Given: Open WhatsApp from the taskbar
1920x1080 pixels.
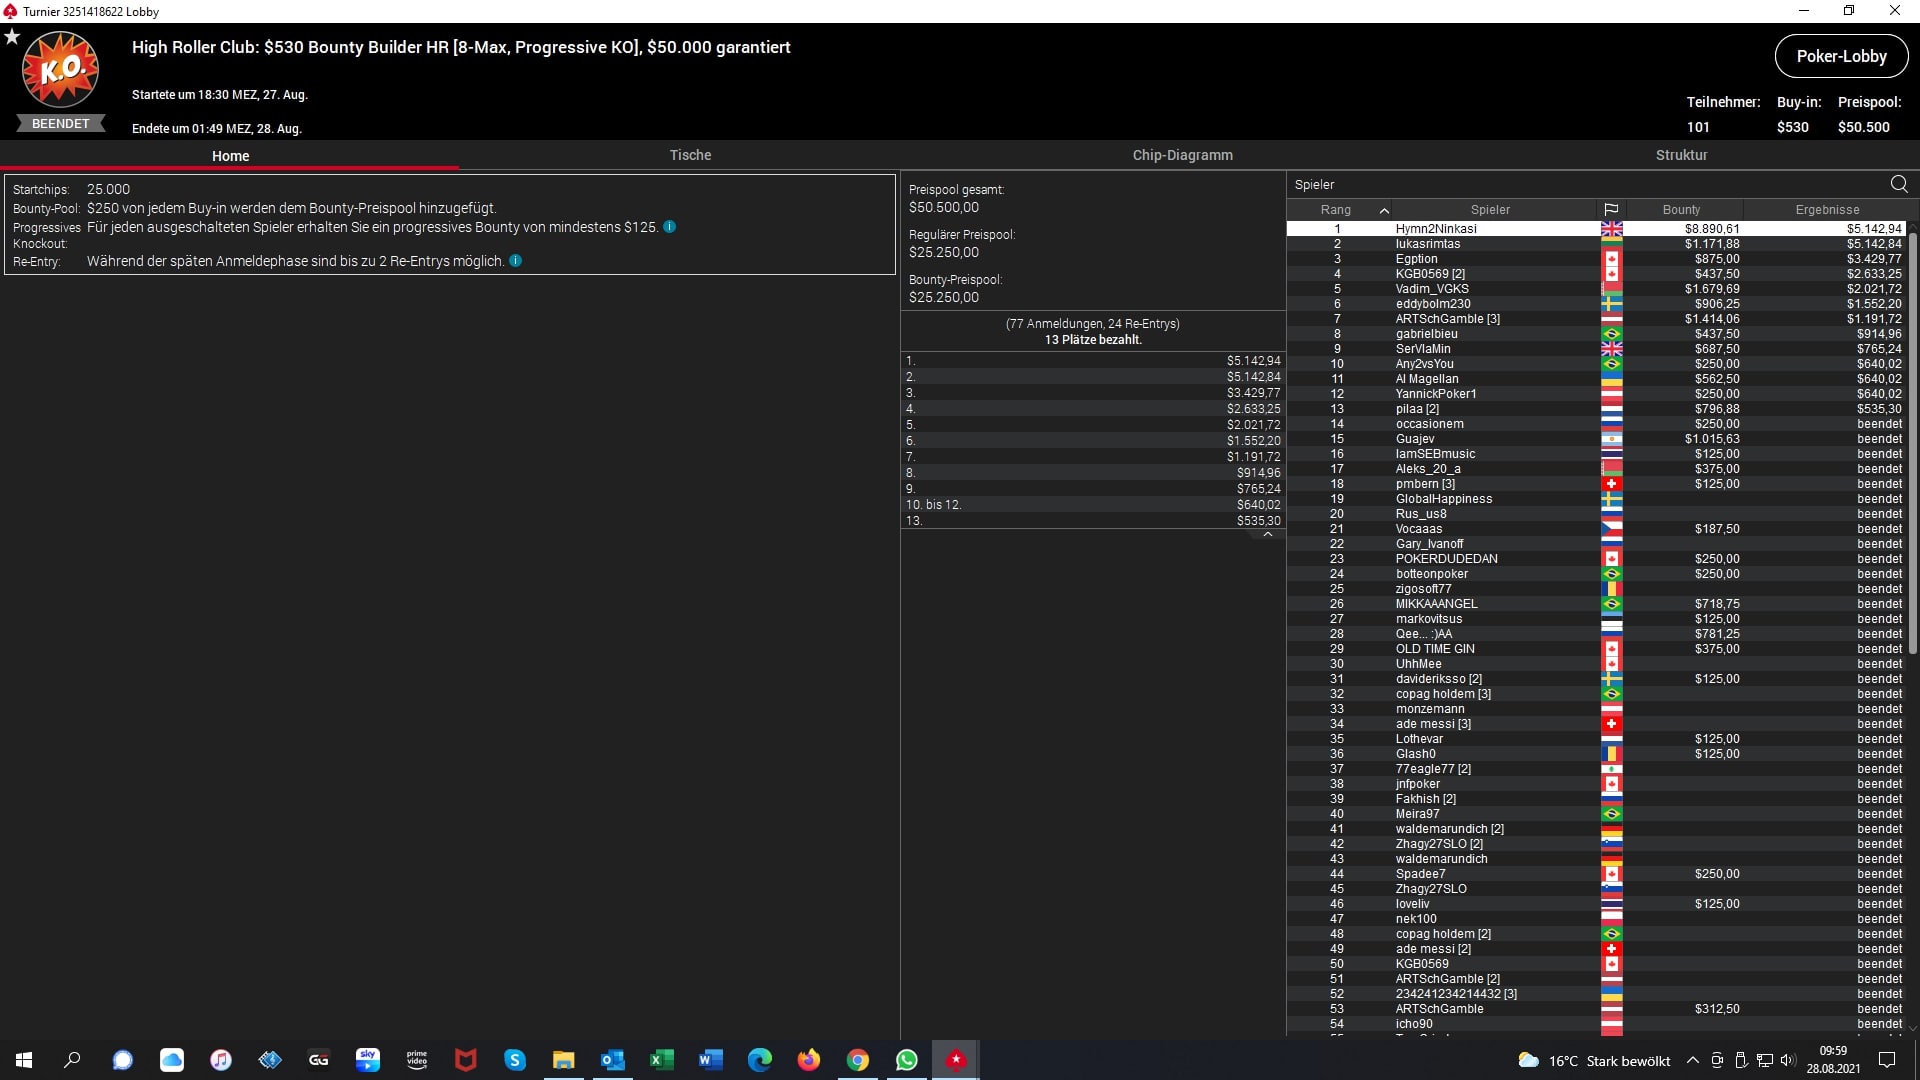Looking at the screenshot, I should pos(907,1060).
